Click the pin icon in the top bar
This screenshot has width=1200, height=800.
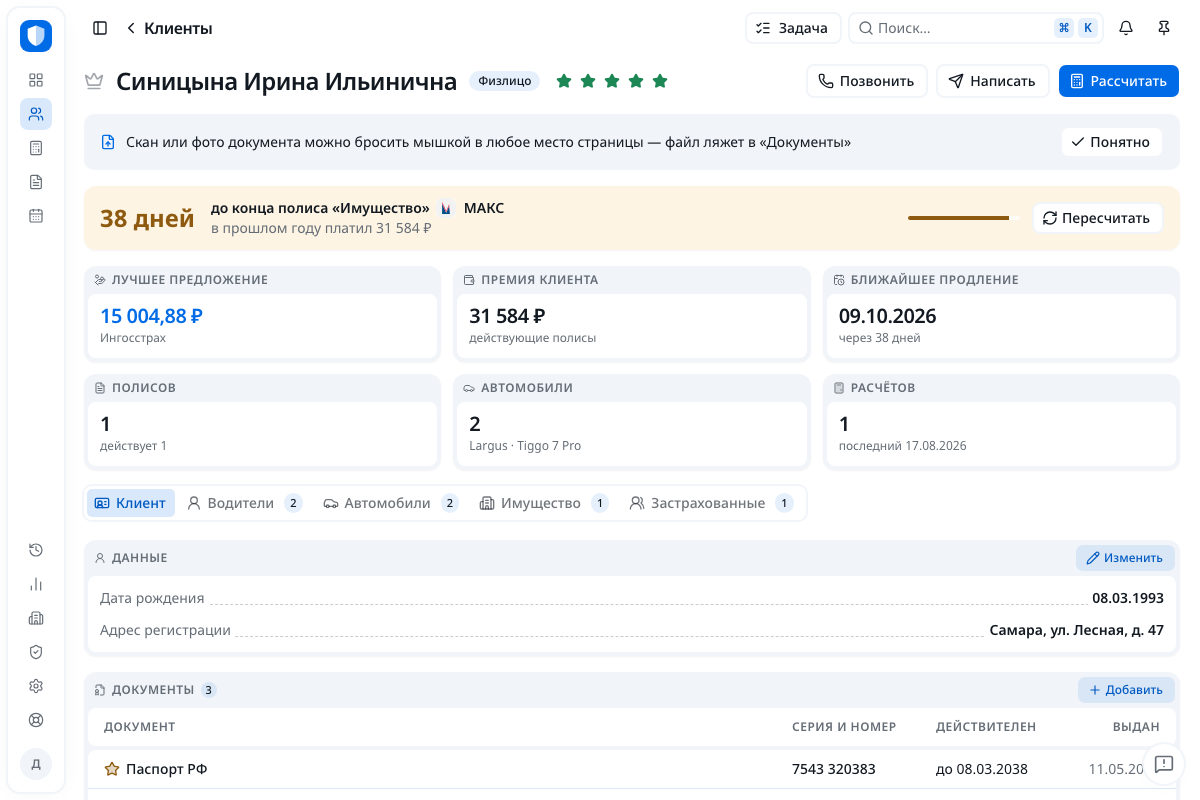click(x=1164, y=28)
